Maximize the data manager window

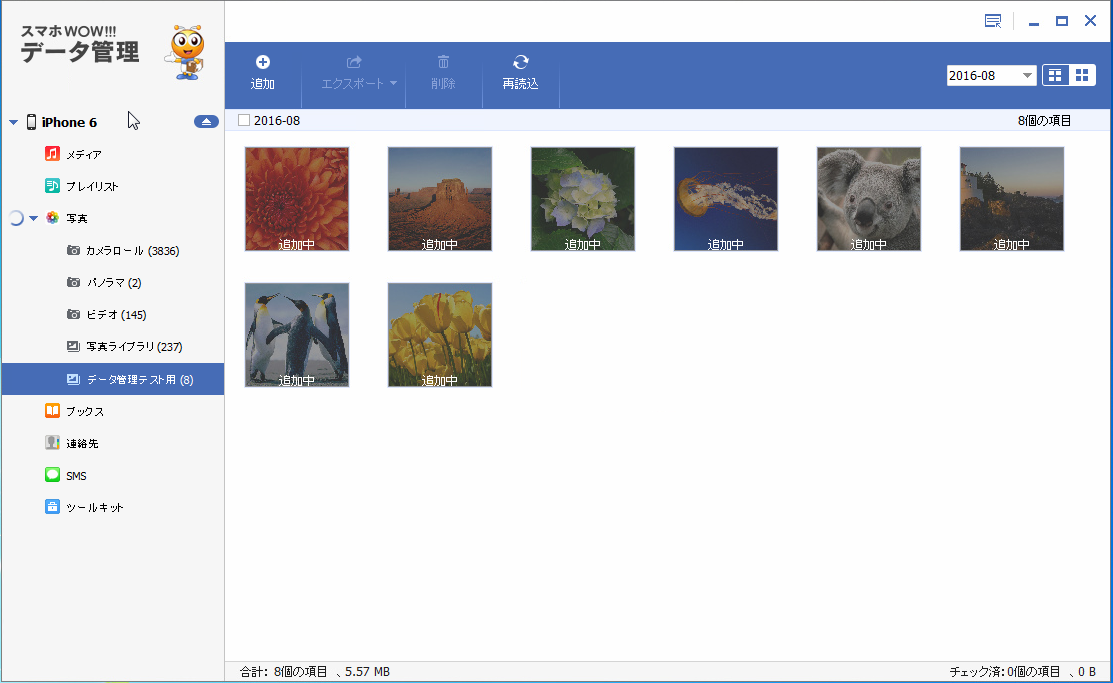tap(1062, 21)
